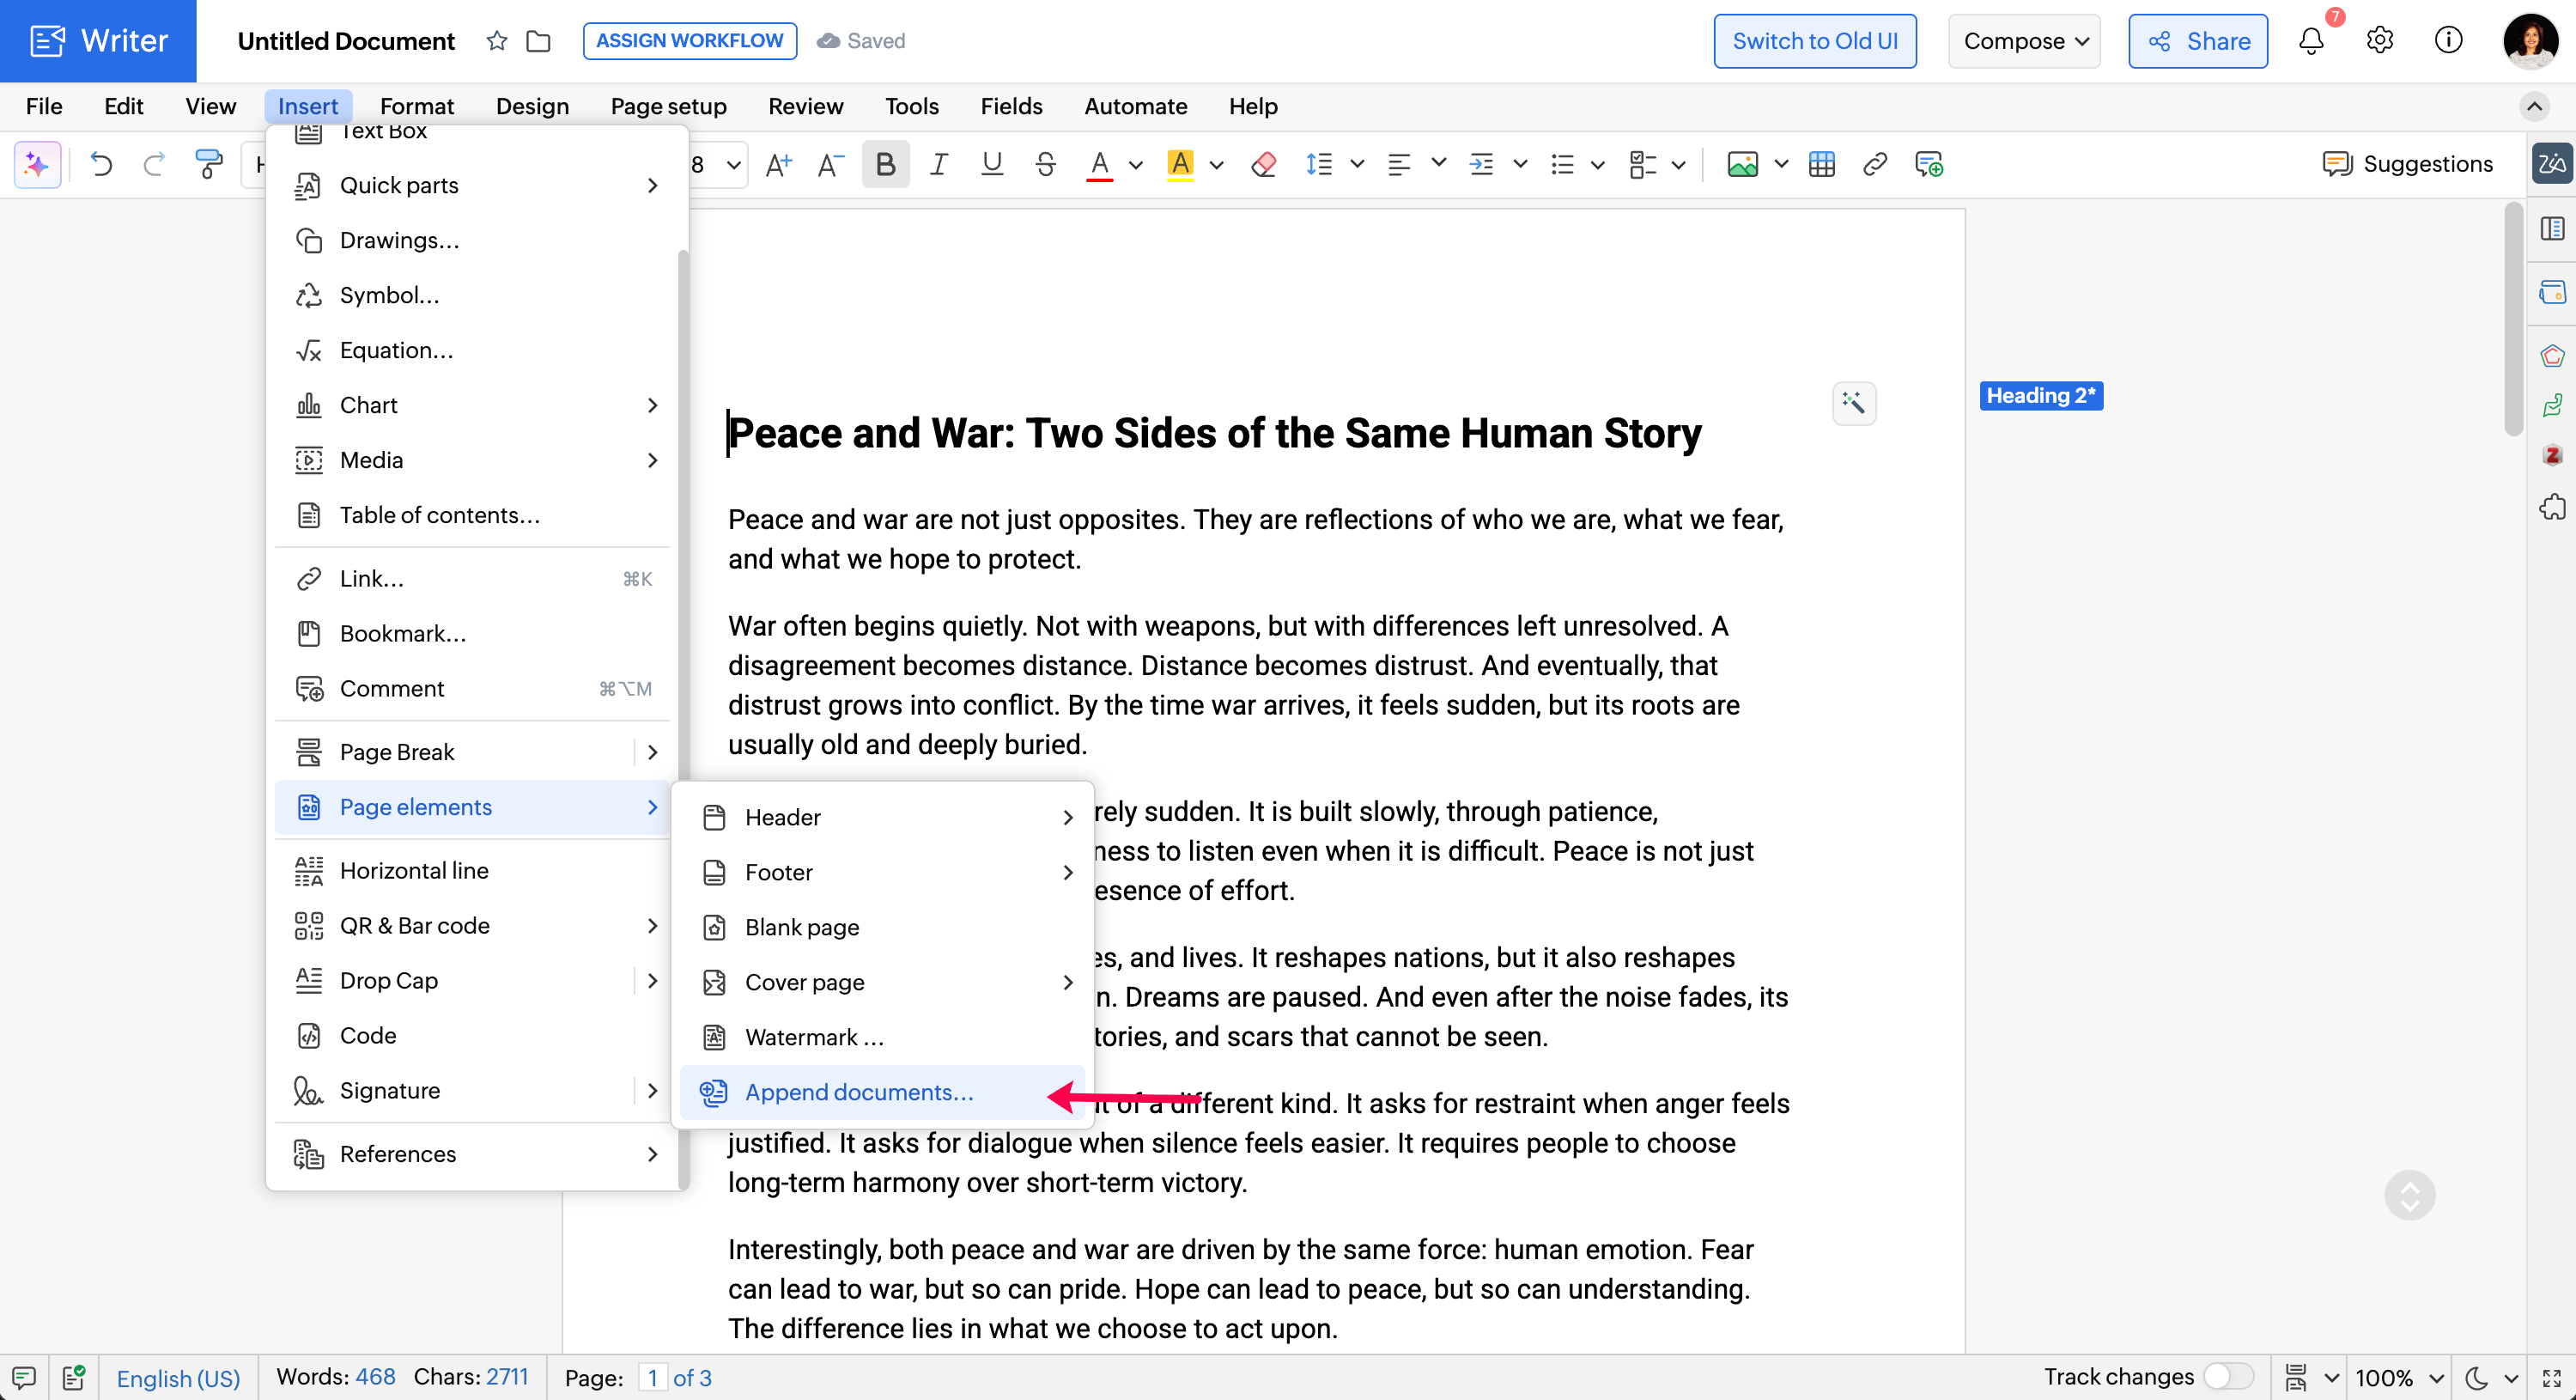This screenshot has height=1400, width=2576.
Task: Toggle night mode moon icon
Action: [x=2477, y=1377]
